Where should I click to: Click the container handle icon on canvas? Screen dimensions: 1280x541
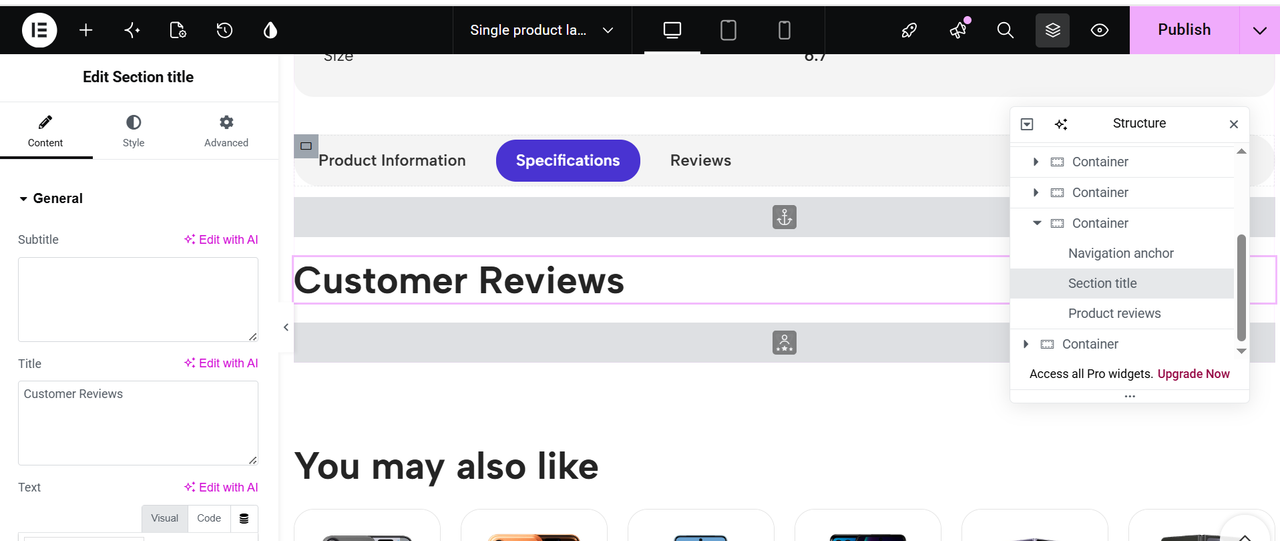pos(306,146)
